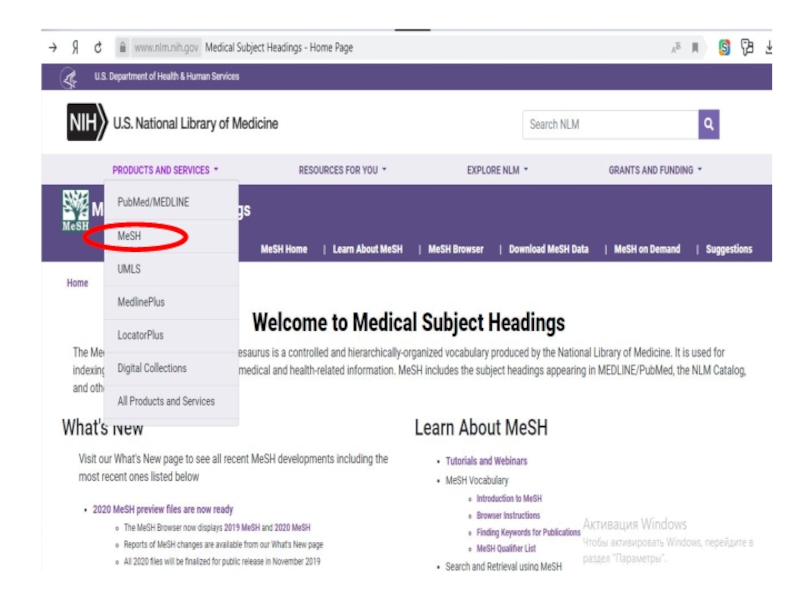
Task: Open the MeSH Qualifier List link
Action: click(506, 548)
